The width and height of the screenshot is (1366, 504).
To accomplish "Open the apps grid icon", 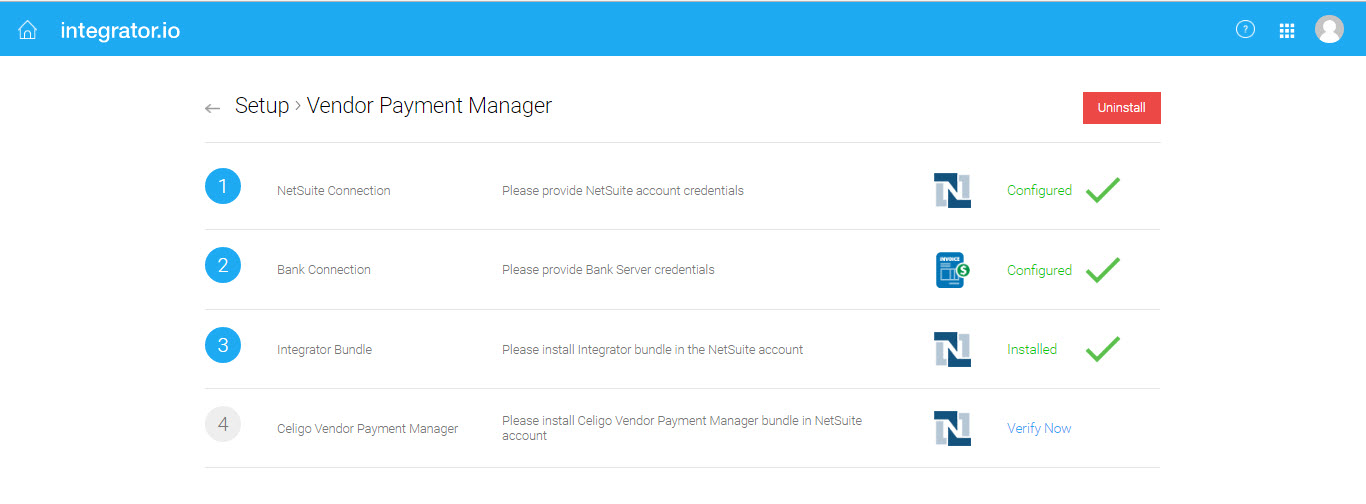I will point(1287,31).
